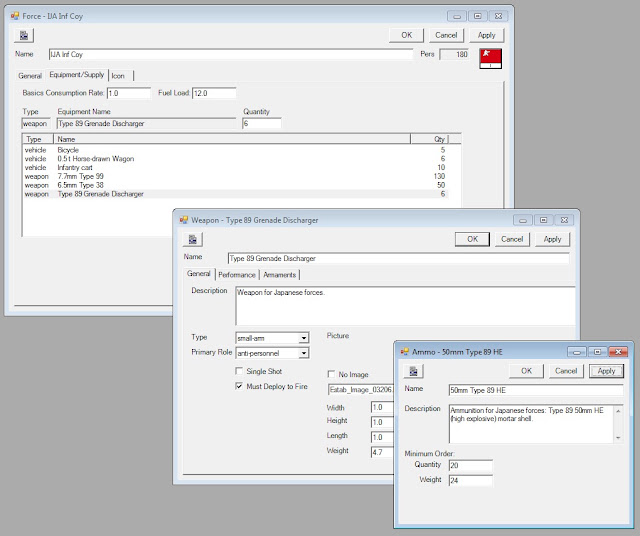This screenshot has height=536, width=640.
Task: Click the toolbar icon in the Weapon window
Action: (193, 240)
